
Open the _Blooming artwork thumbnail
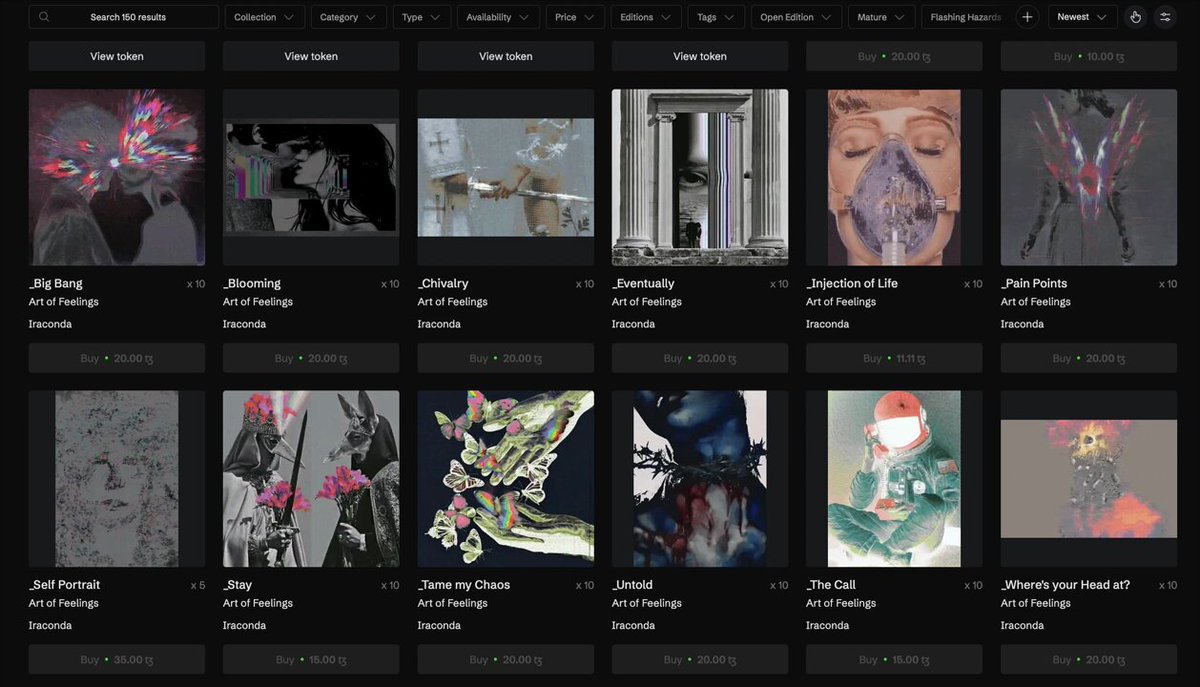311,177
